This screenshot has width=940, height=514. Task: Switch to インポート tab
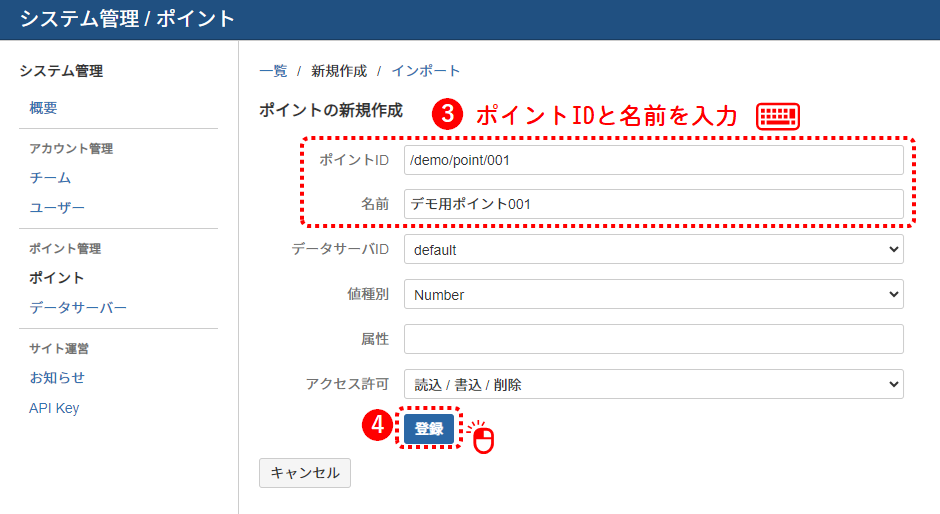pos(426,71)
